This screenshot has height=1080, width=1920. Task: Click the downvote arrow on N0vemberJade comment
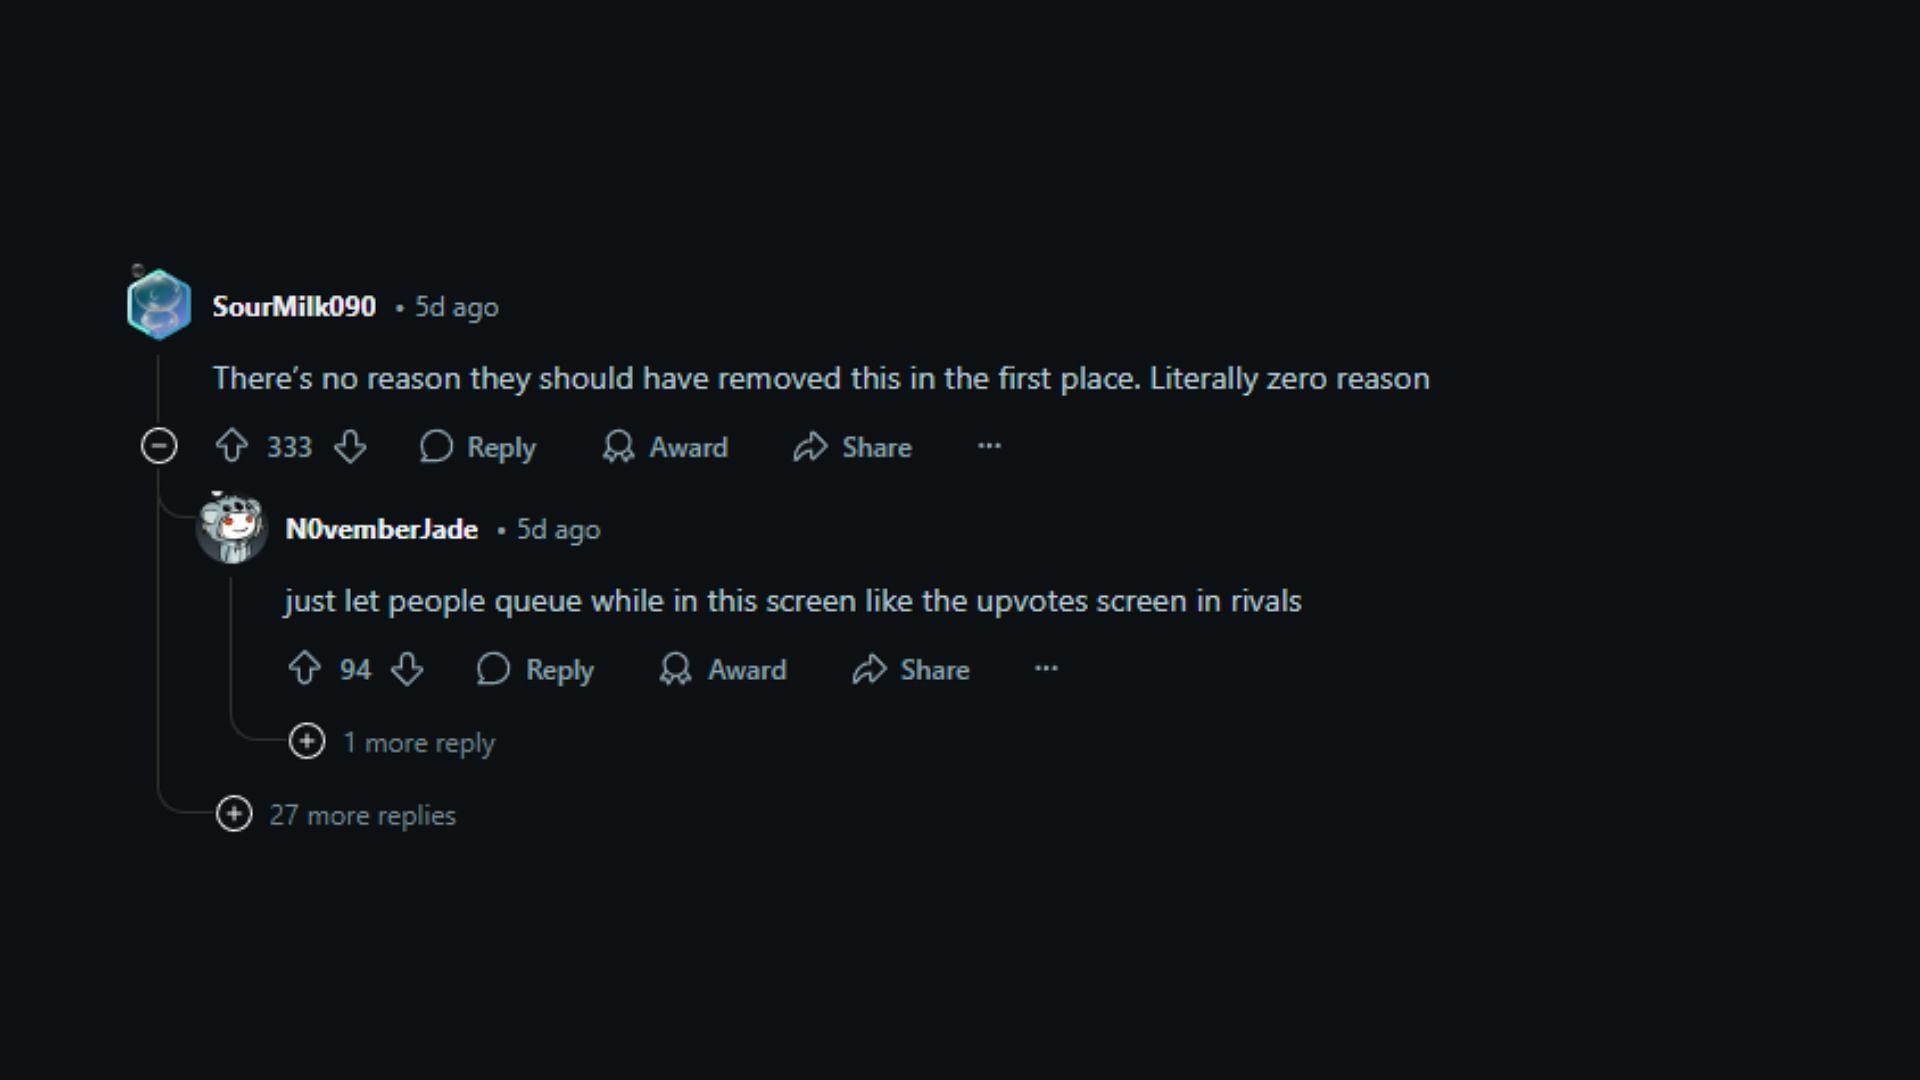(409, 669)
